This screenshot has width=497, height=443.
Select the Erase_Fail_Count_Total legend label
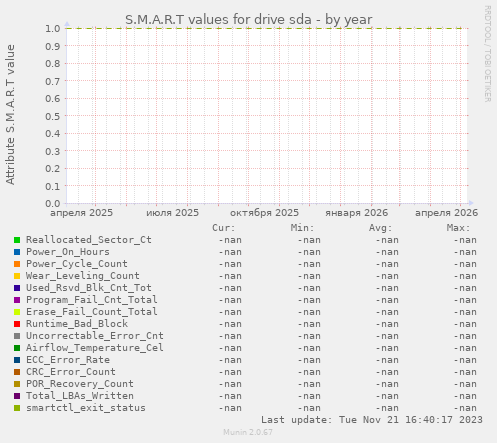92,312
